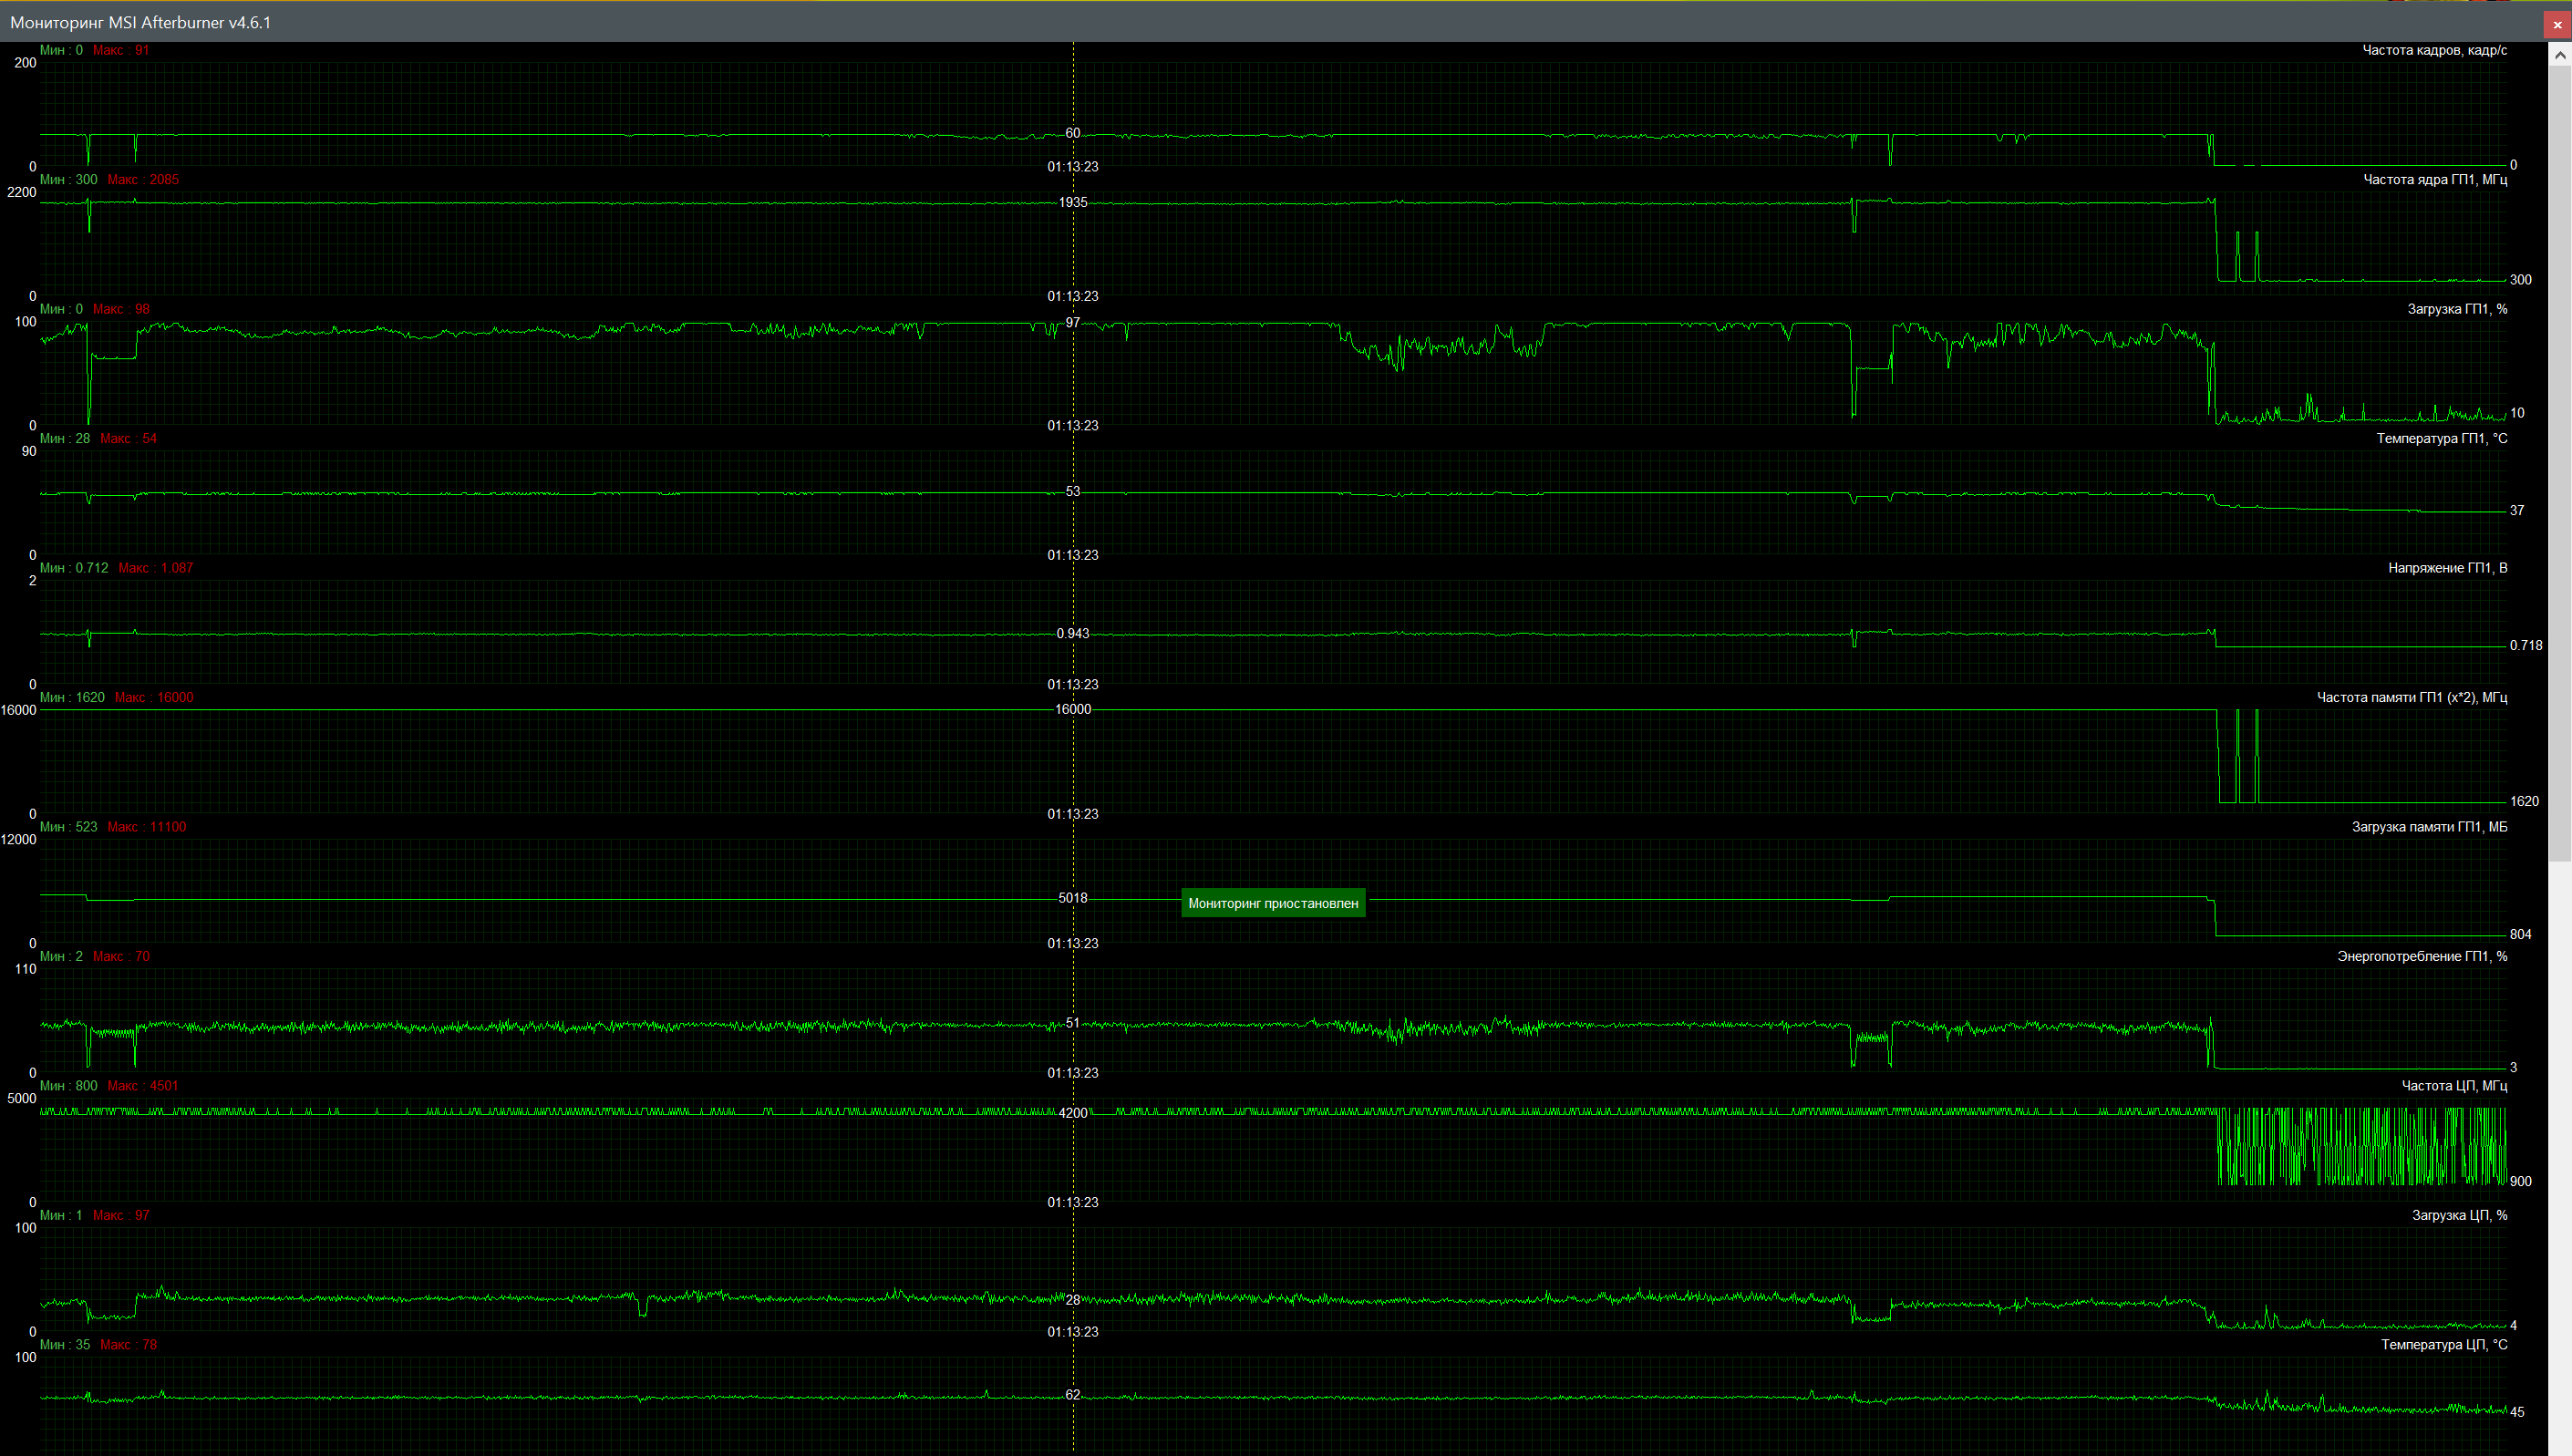Click the 'Мониторинг приостановлен' green badge
The height and width of the screenshot is (1456, 2572).
[x=1272, y=903]
